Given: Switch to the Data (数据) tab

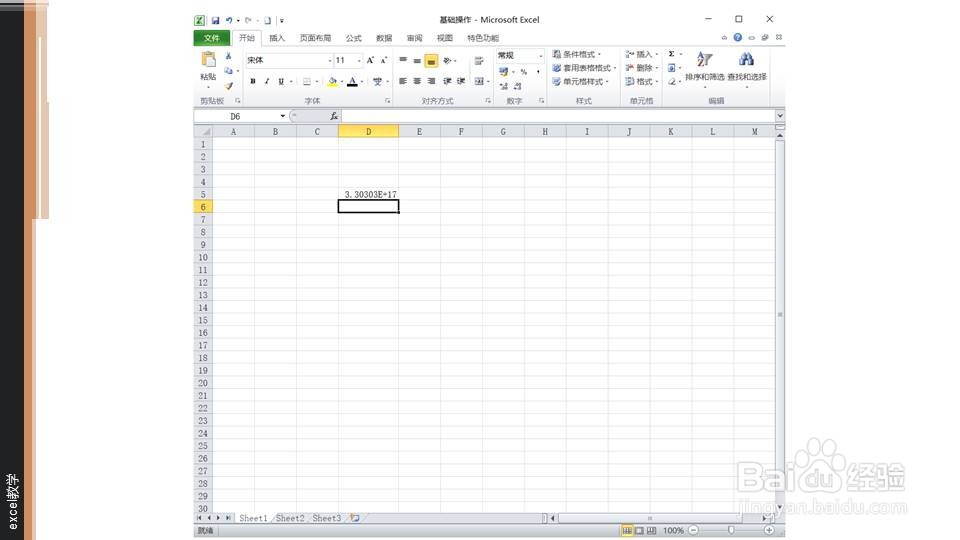Looking at the screenshot, I should pyautogui.click(x=384, y=38).
